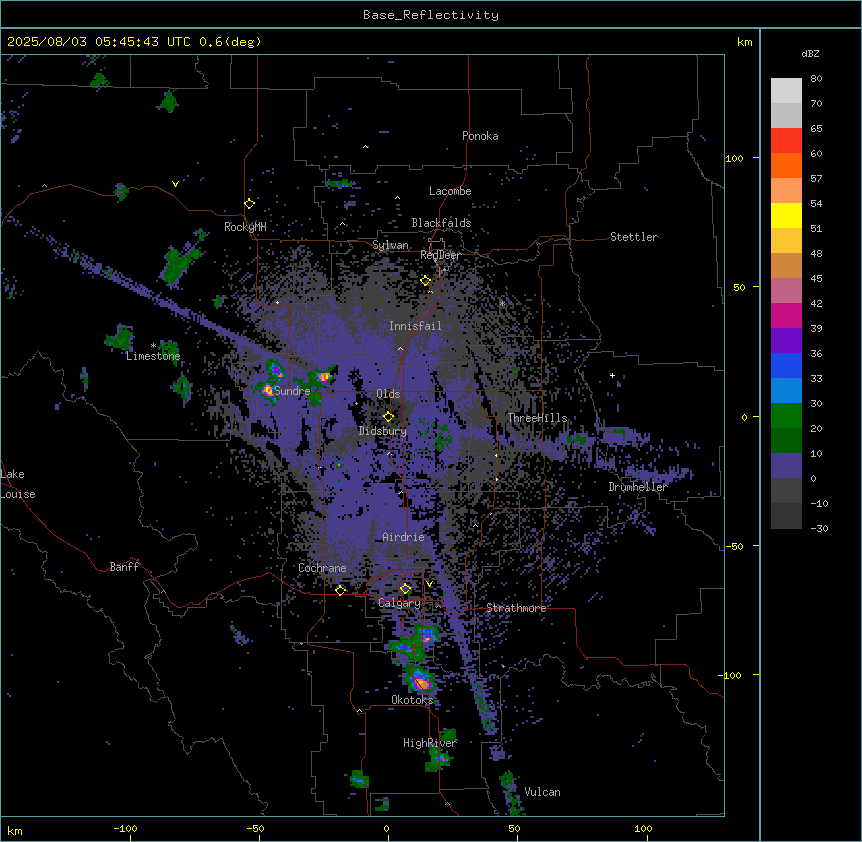Select the green 20-30 dBZ legend swatch
Image resolution: width=862 pixels, height=842 pixels.
click(x=786, y=416)
